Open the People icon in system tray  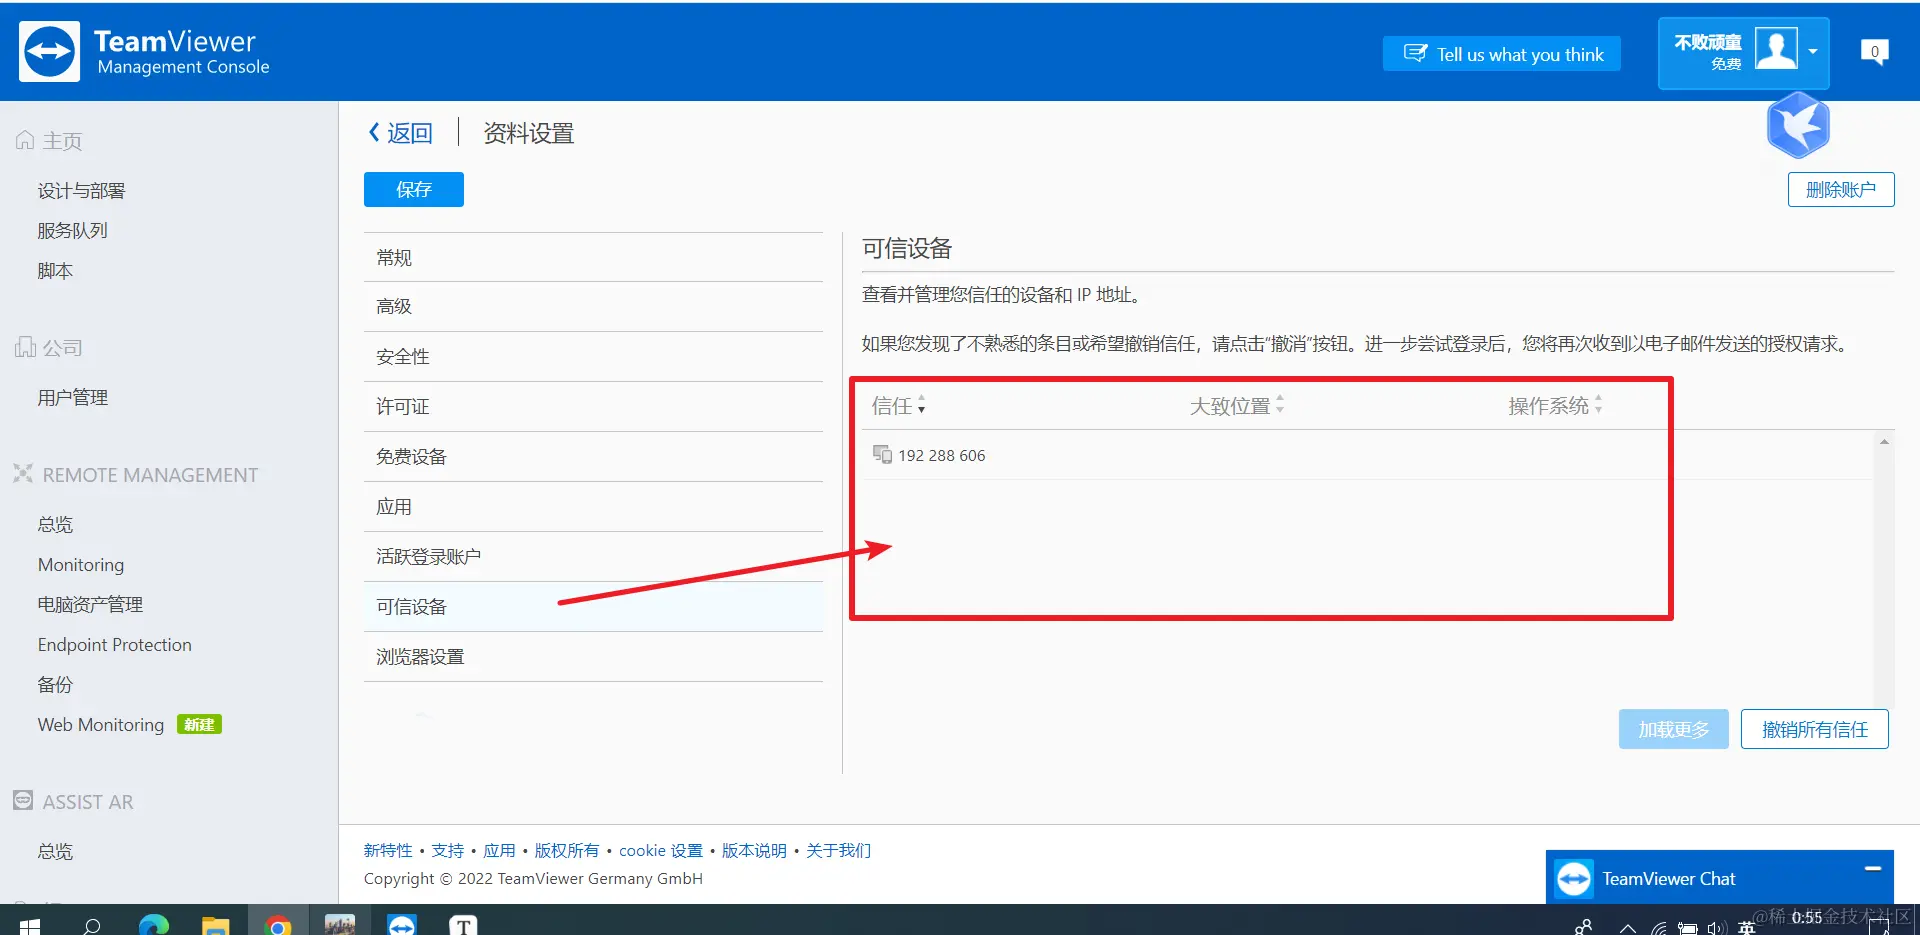(x=1584, y=928)
